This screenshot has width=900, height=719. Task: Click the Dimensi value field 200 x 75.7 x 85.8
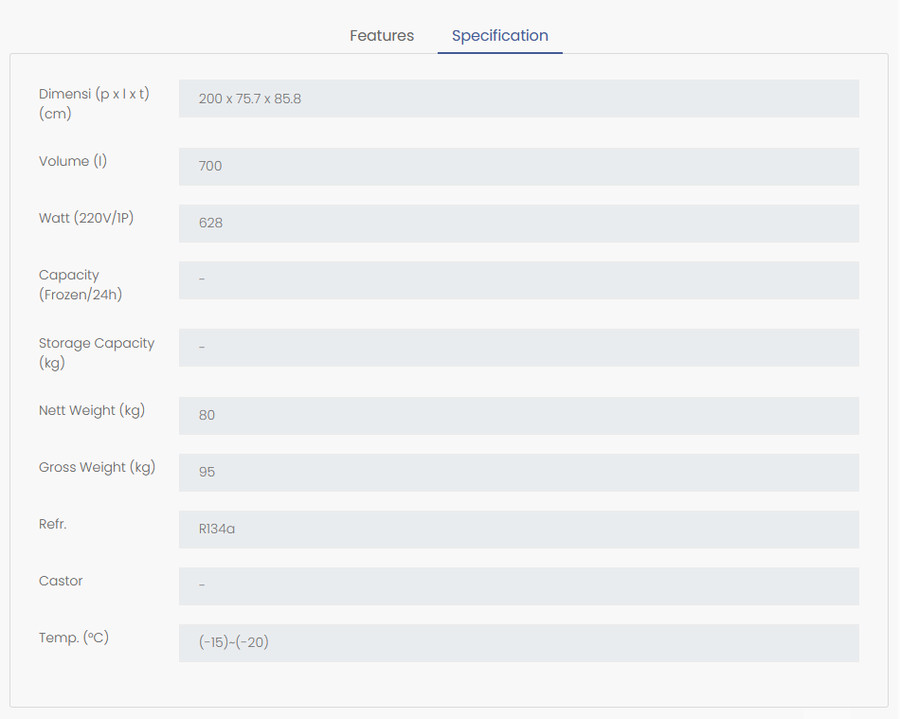coord(518,99)
